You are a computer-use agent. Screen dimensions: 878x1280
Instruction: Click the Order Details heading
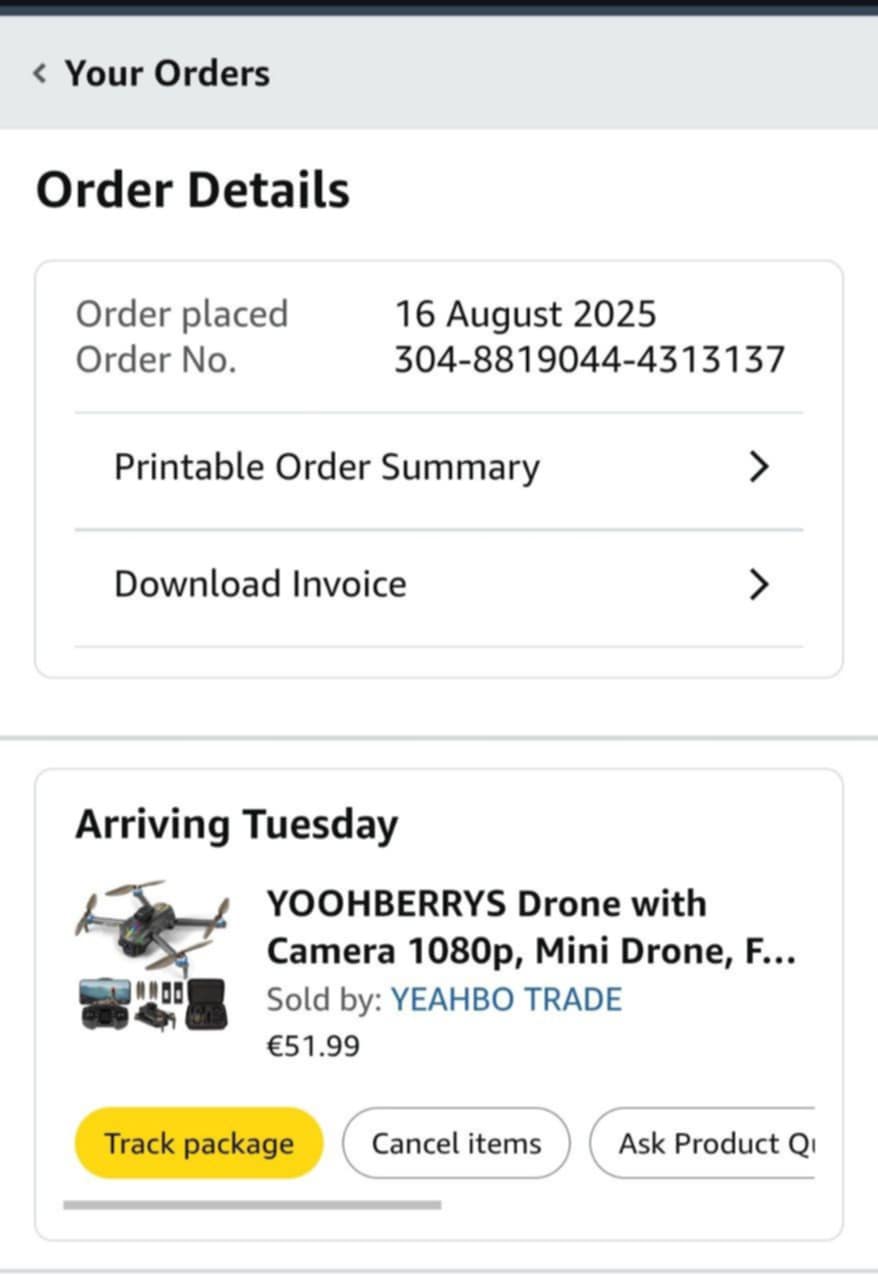(193, 190)
